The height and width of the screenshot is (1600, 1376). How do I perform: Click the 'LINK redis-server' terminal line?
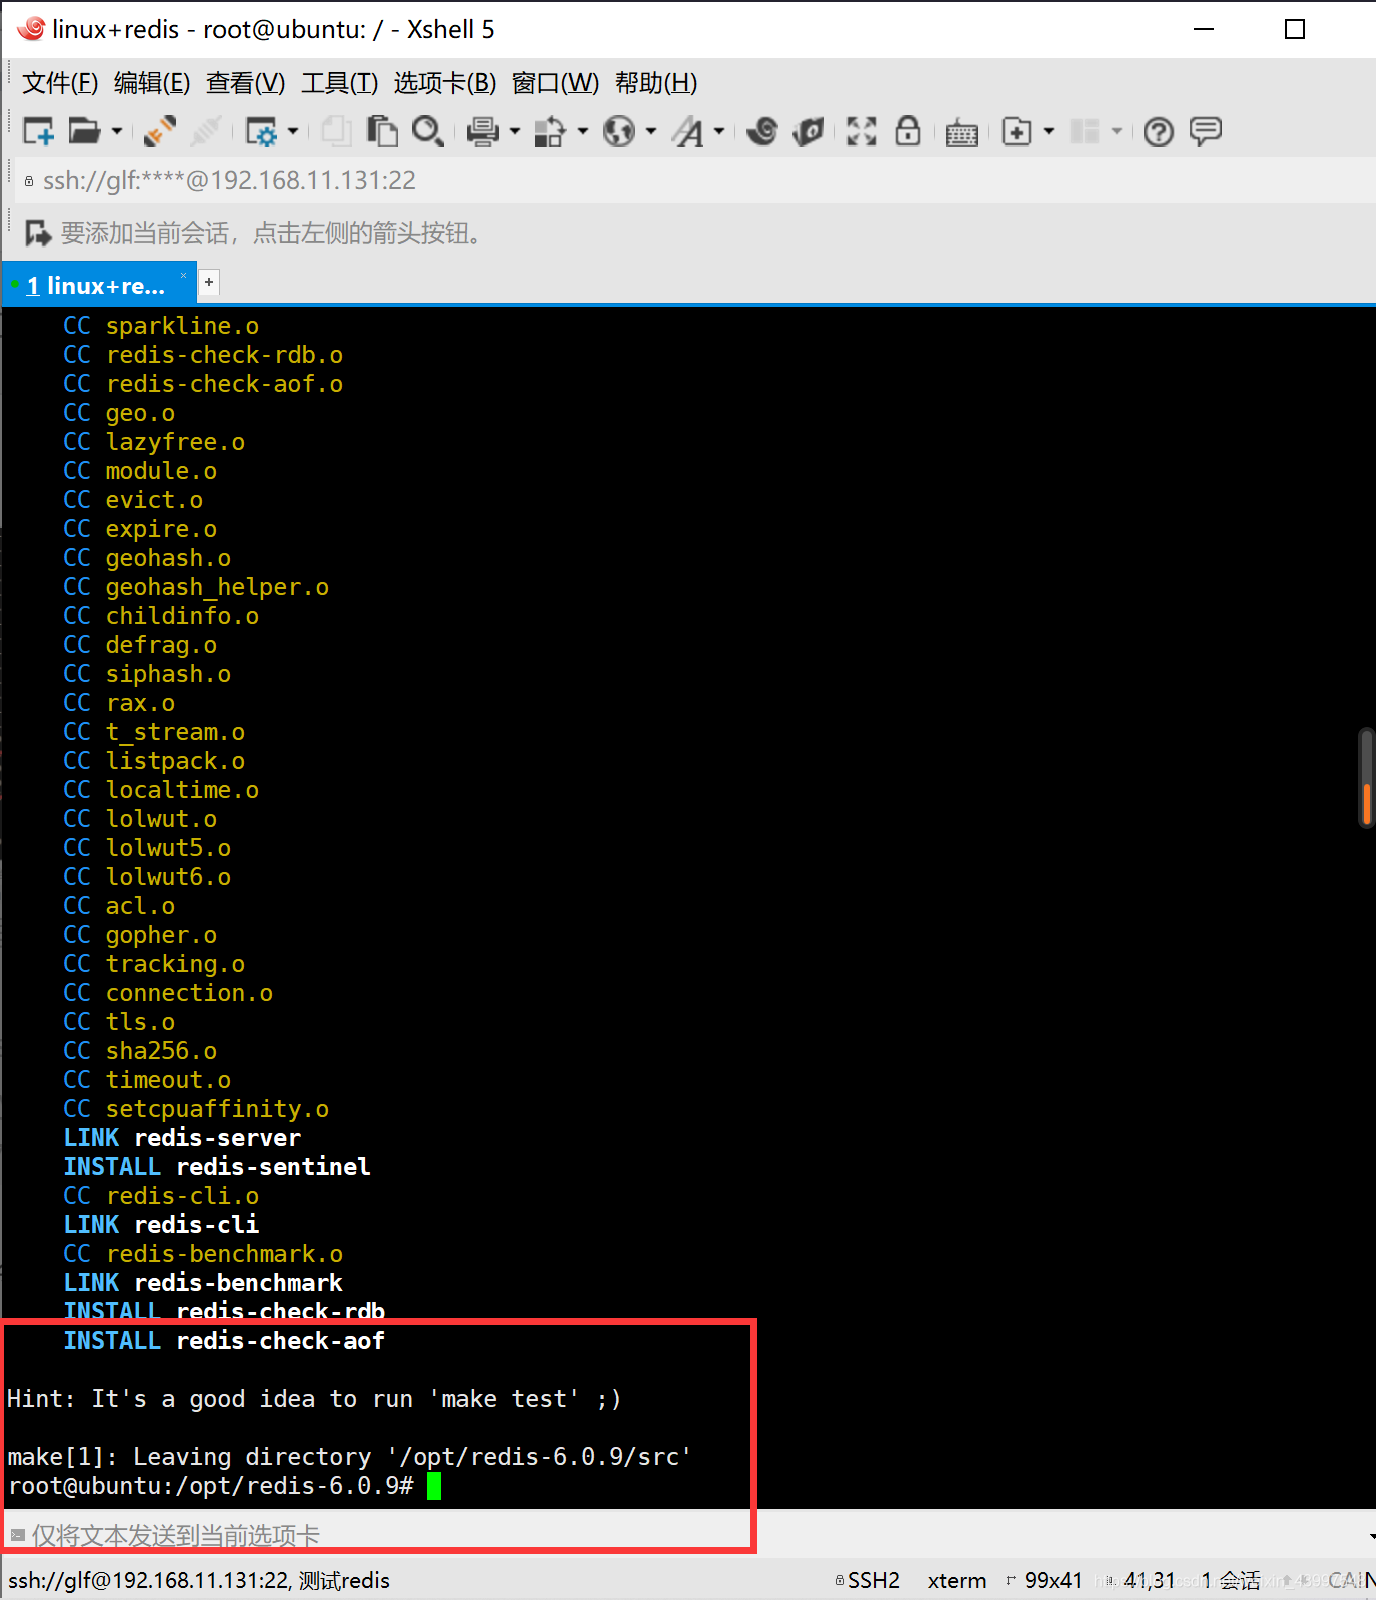pos(182,1138)
